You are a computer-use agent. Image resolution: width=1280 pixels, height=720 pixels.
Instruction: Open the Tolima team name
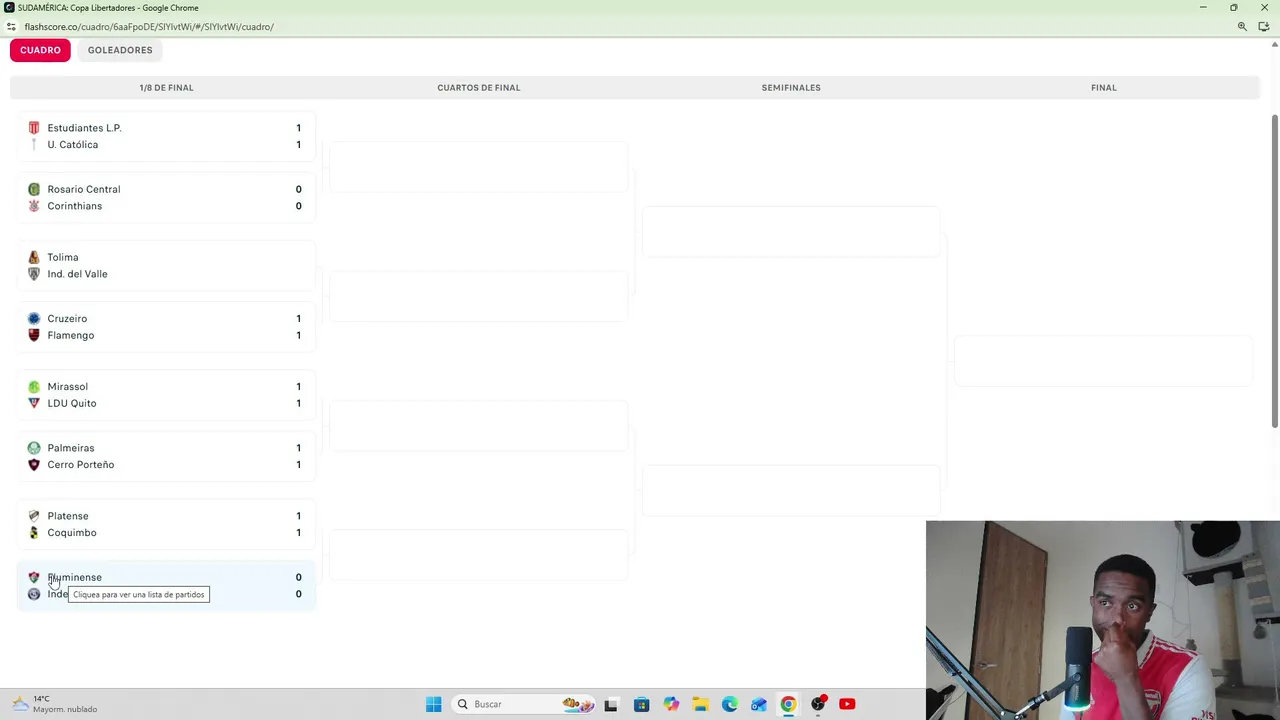(63, 257)
